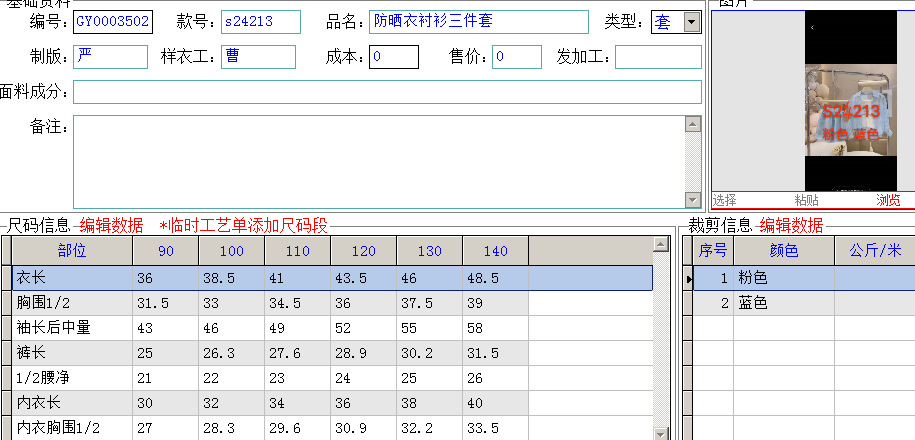Click inside the 备注 text area
915x440 pixels.
click(x=379, y=162)
